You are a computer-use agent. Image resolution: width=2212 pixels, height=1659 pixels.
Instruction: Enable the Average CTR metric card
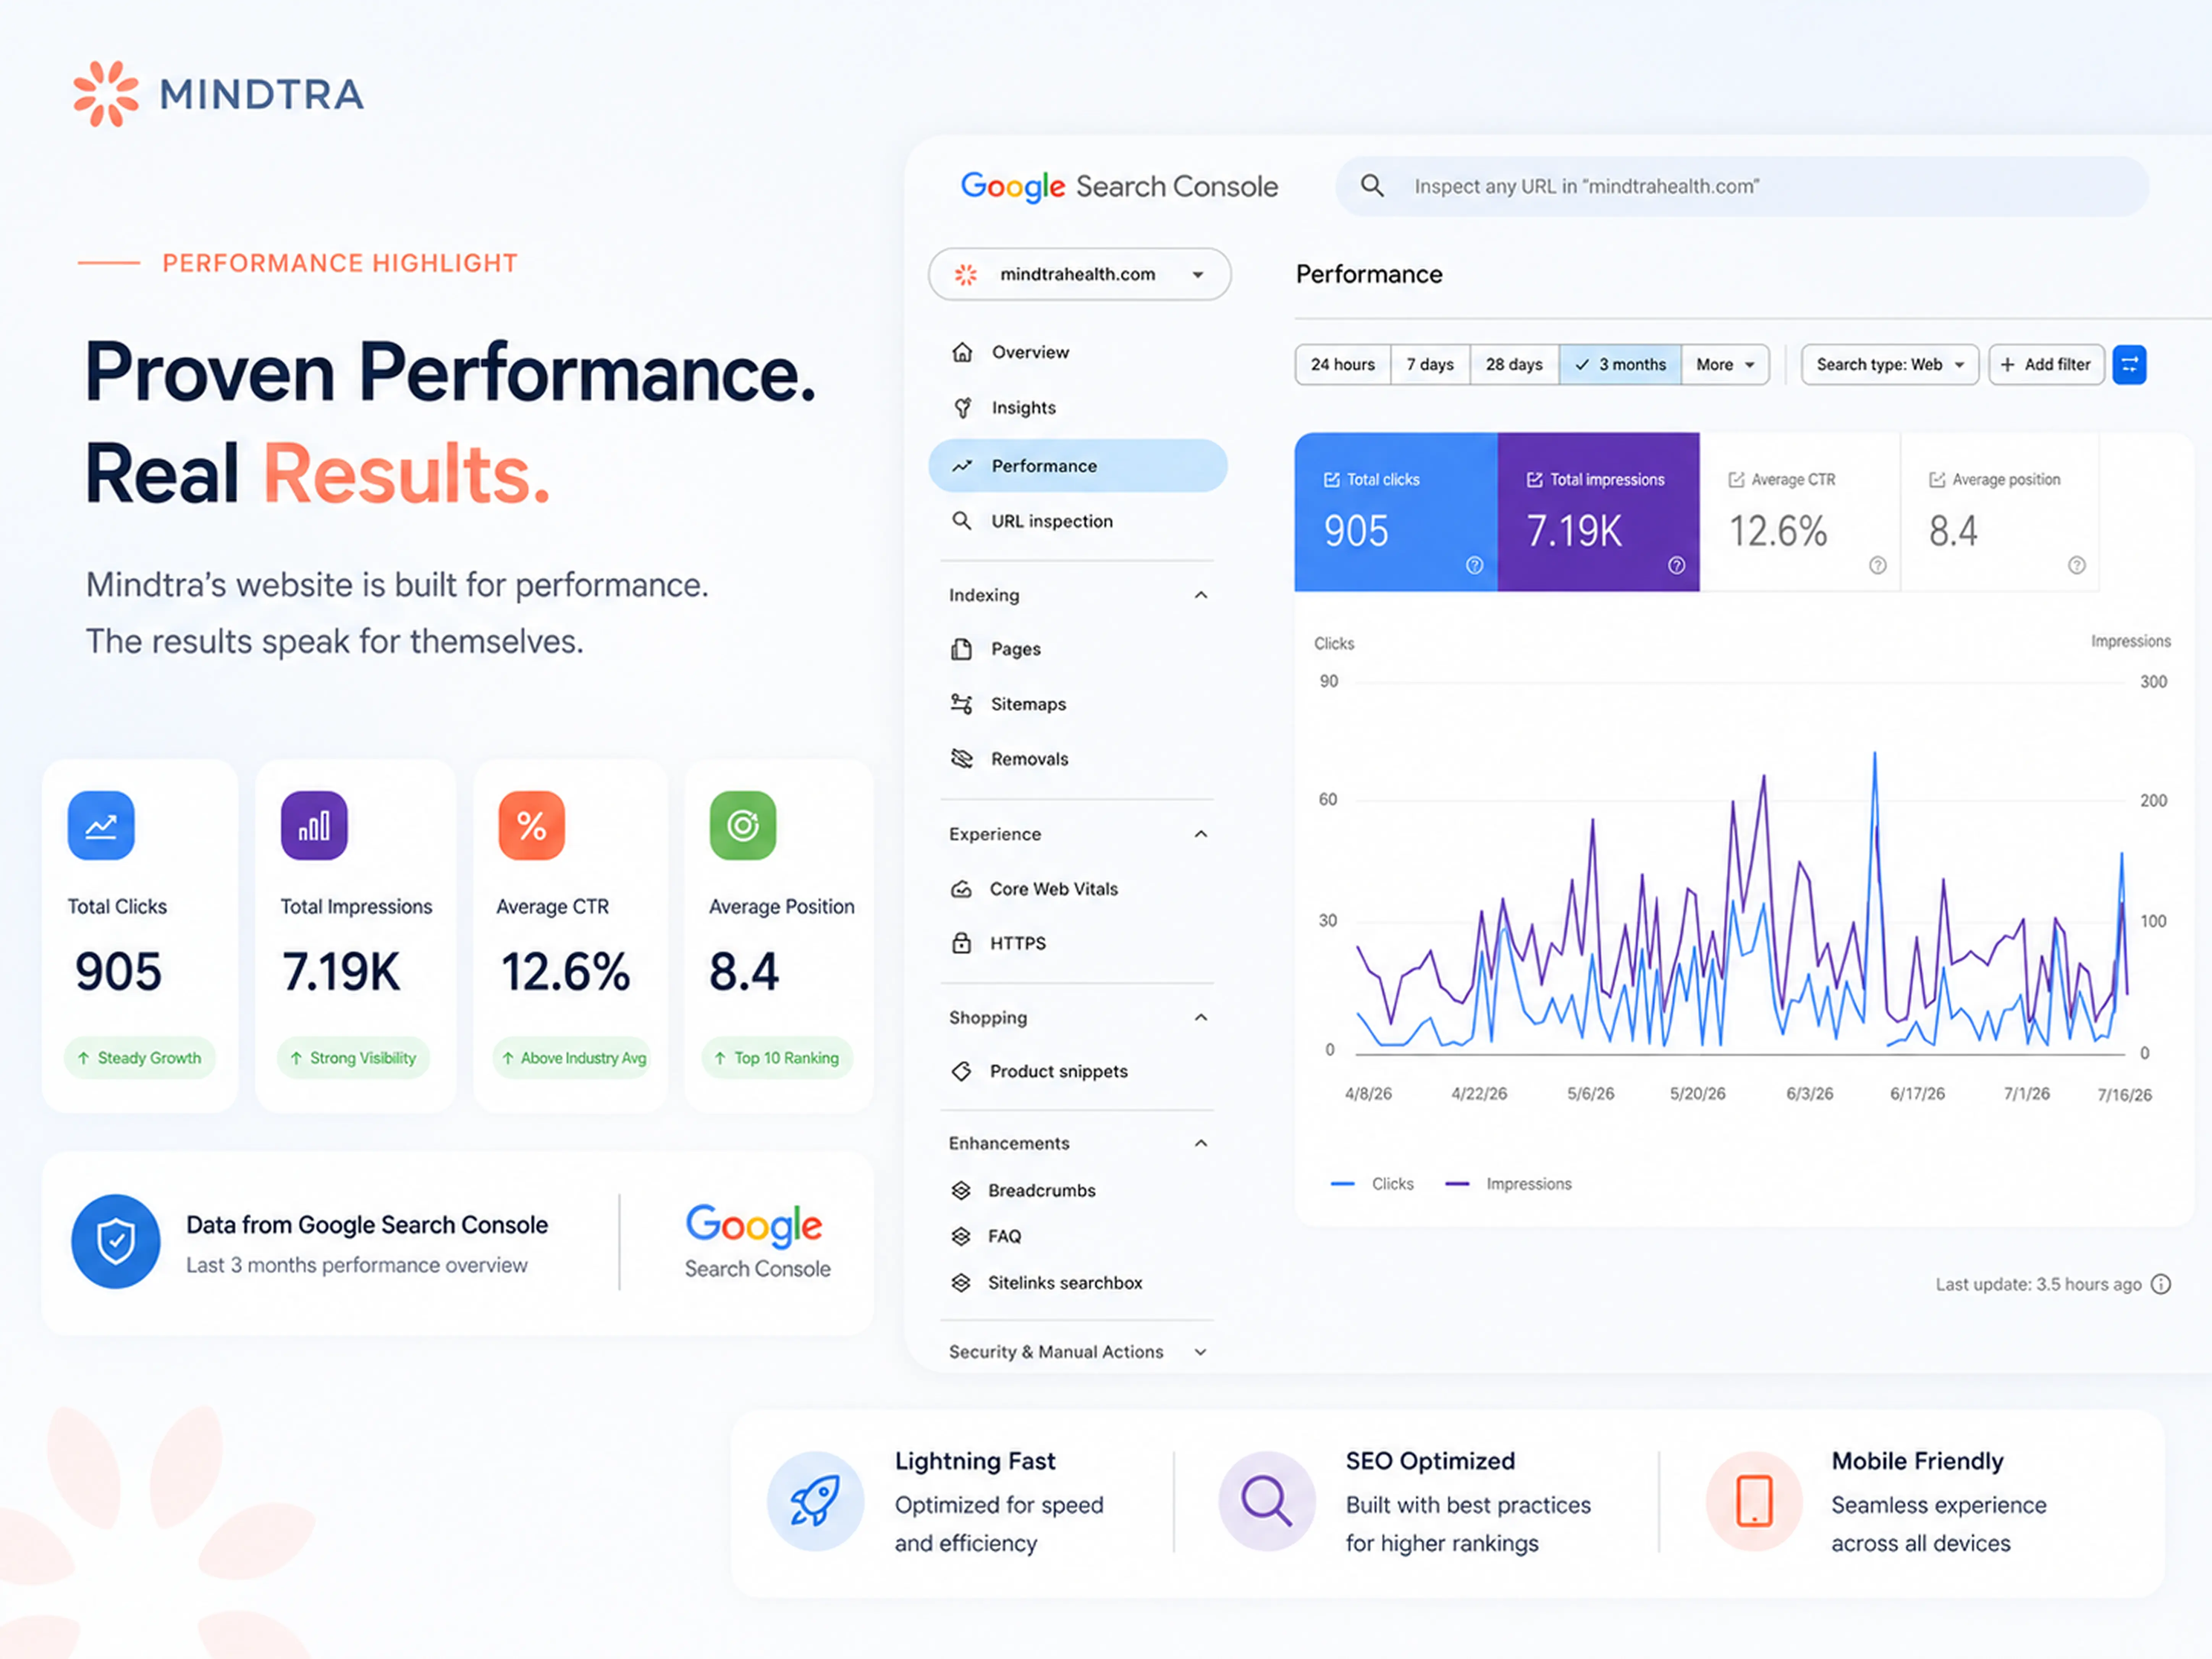coord(1800,512)
